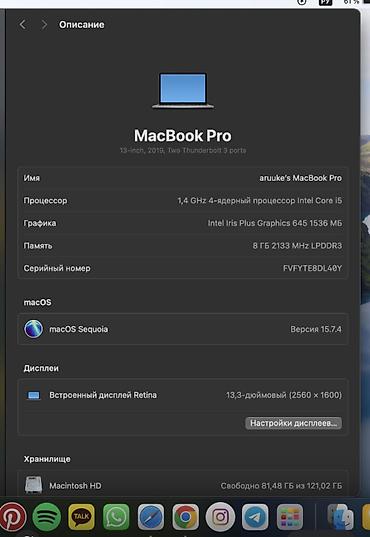Click the 'Графика' row label
Viewport: 370px width, 537px height.
click(x=40, y=223)
